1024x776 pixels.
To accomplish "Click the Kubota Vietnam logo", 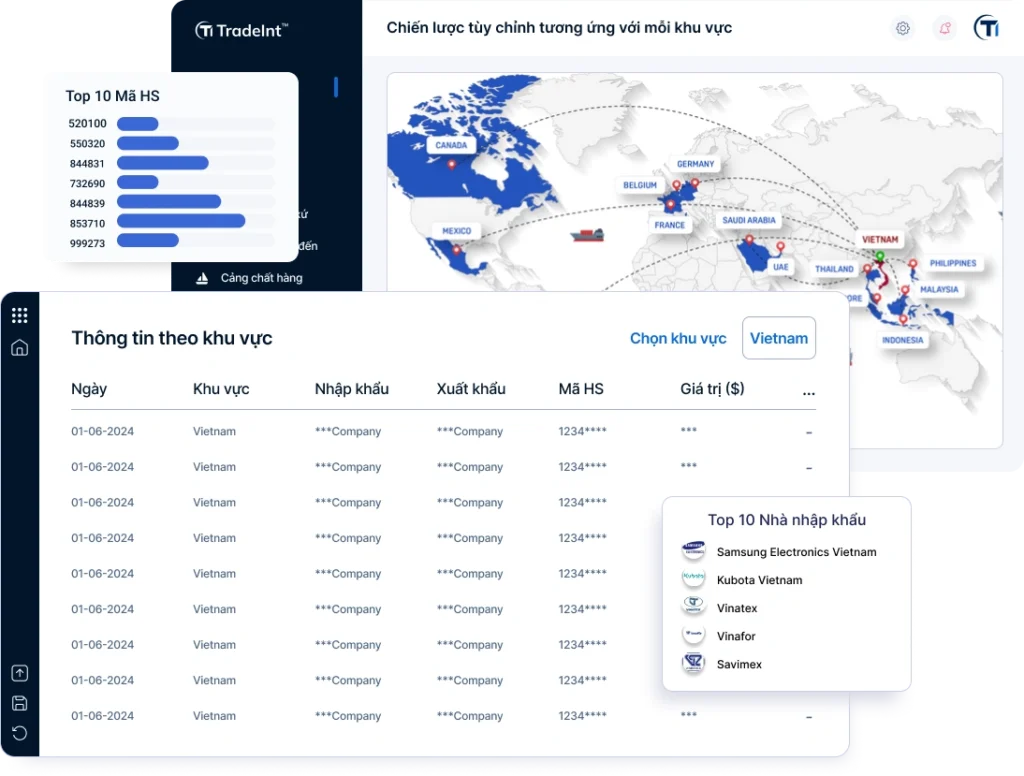I will pos(694,579).
